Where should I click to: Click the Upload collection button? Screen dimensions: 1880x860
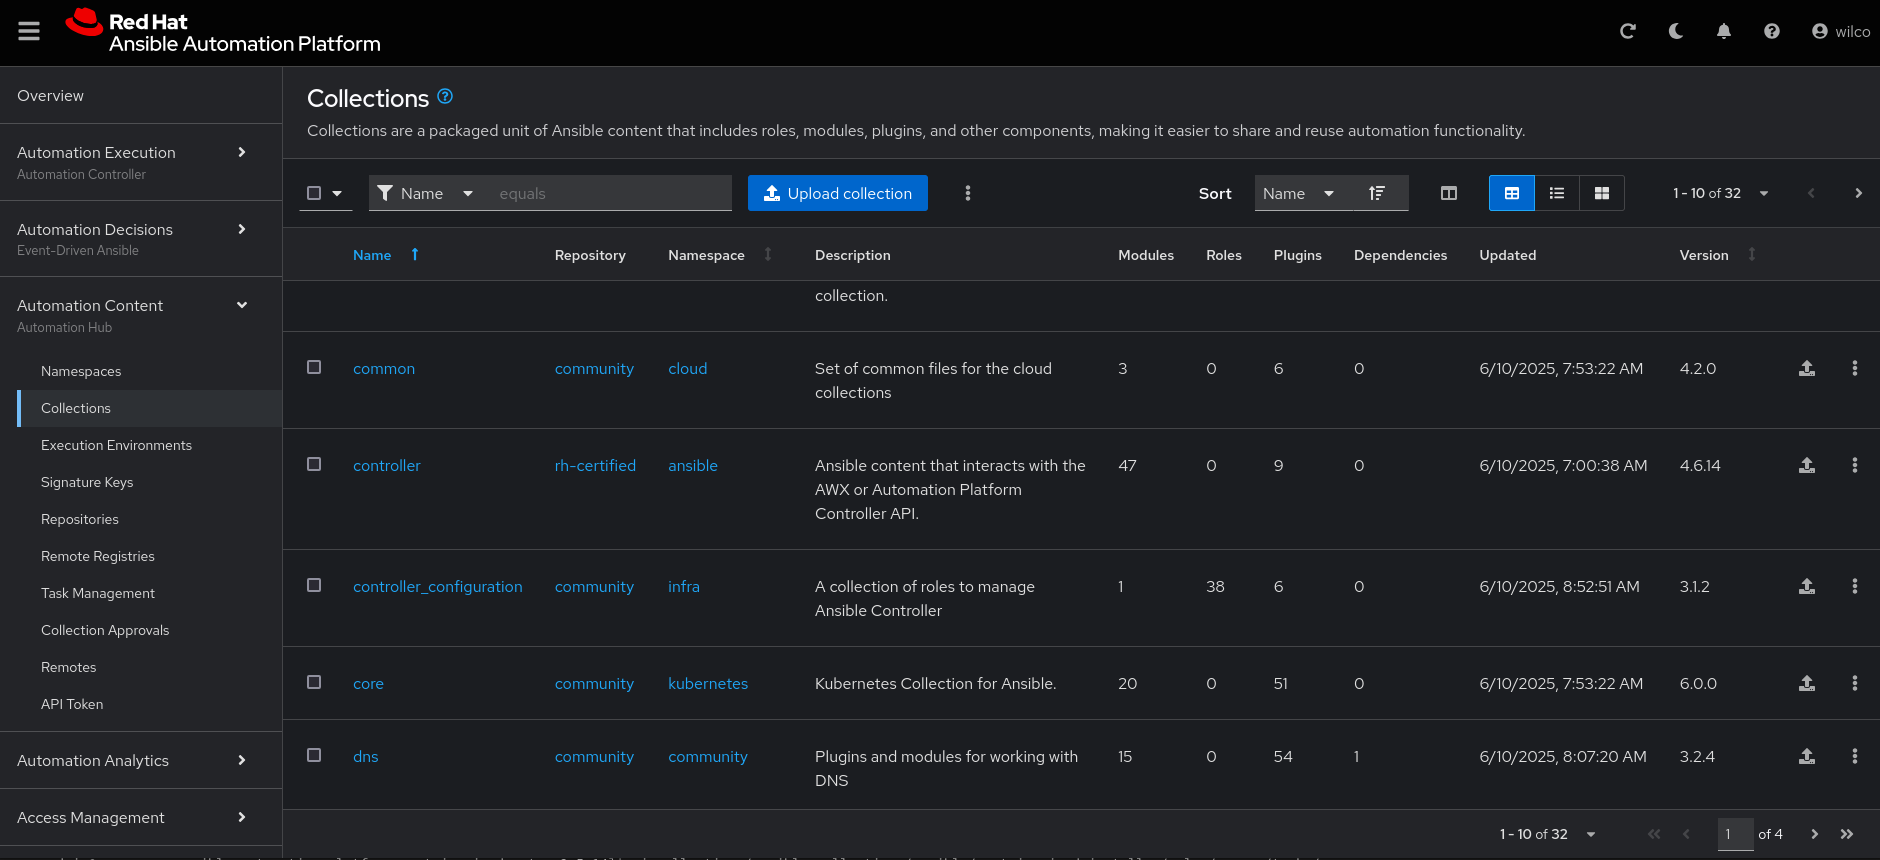(x=837, y=193)
